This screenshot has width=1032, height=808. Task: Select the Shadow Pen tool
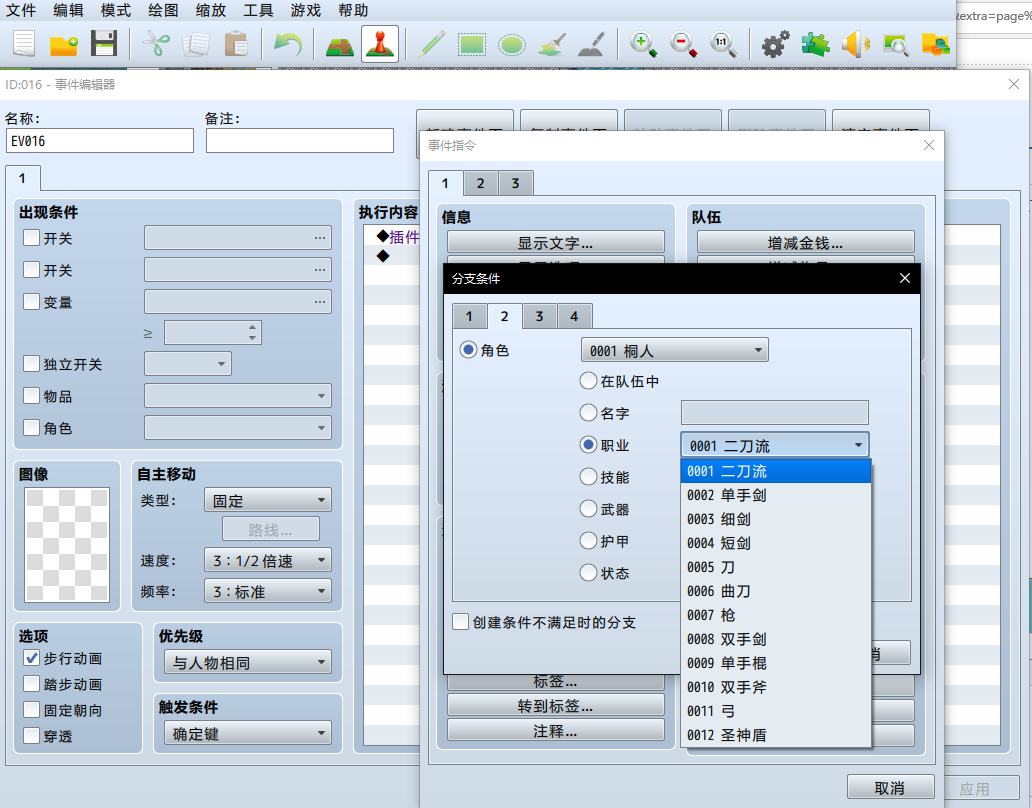[x=591, y=44]
